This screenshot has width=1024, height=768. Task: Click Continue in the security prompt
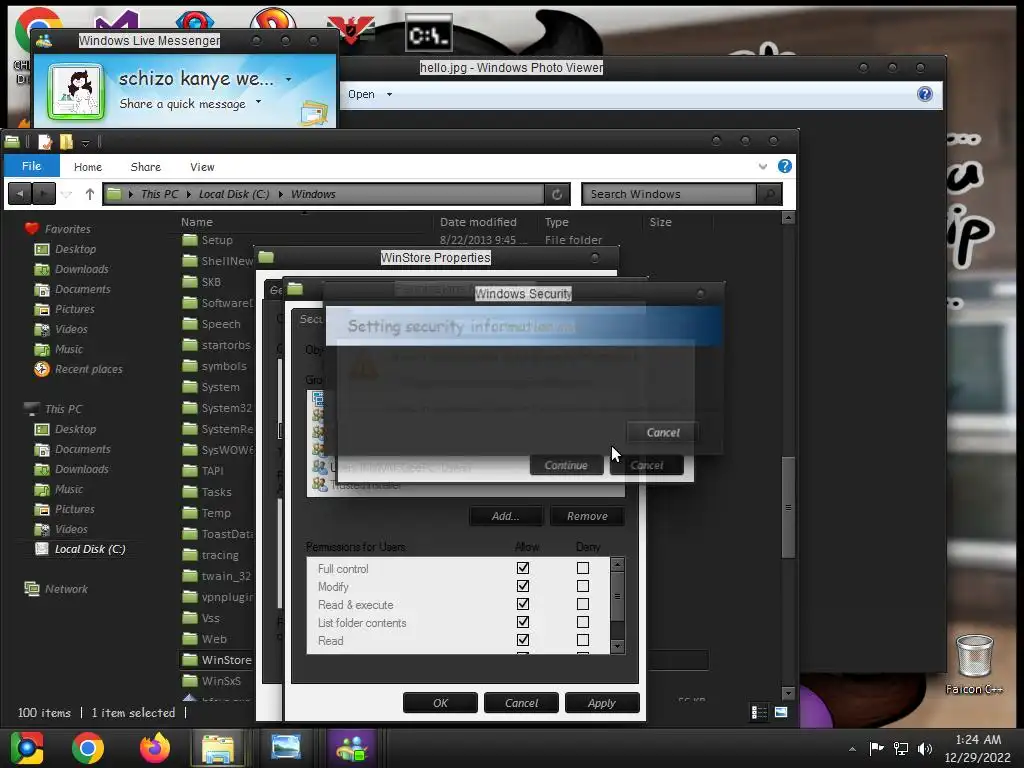566,465
